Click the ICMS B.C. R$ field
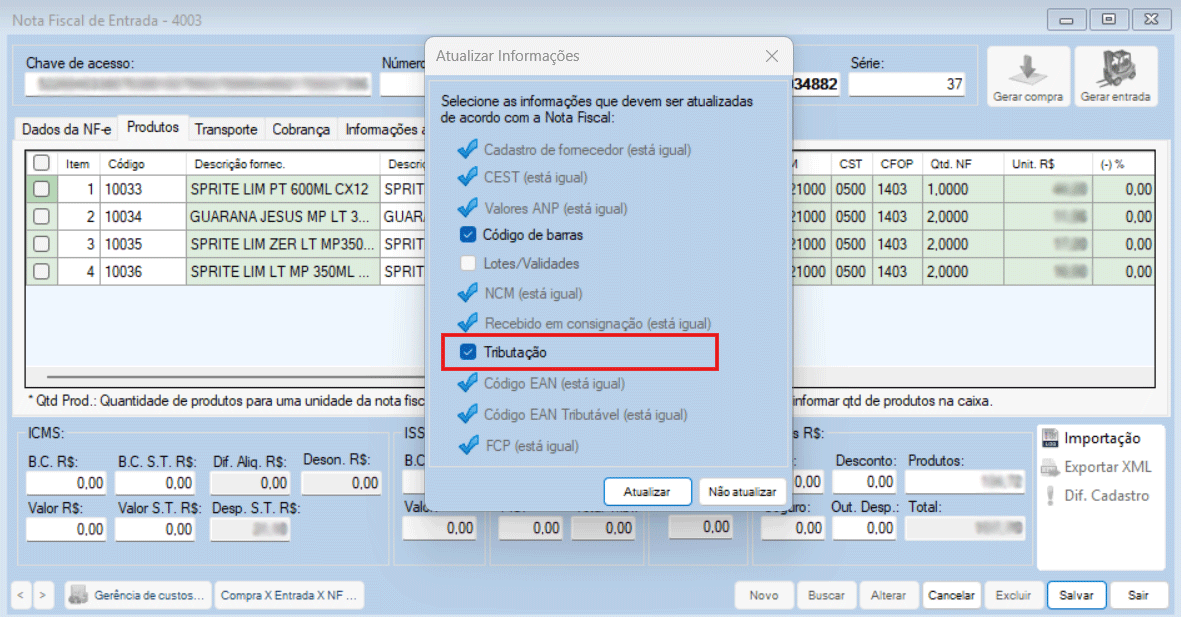Viewport: 1181px width, 617px height. 66,483
